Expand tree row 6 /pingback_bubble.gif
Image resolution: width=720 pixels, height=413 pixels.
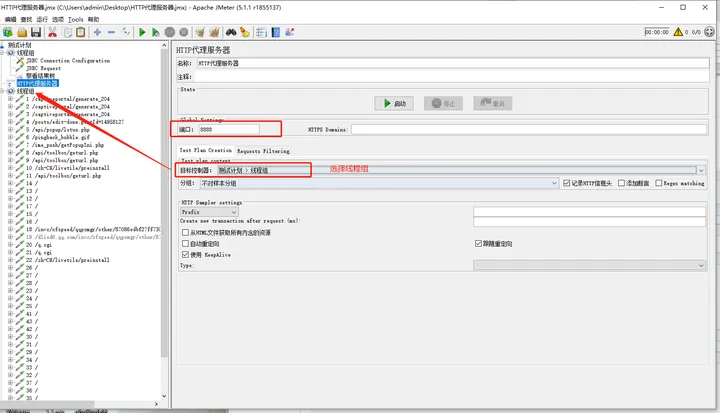coord(10,137)
